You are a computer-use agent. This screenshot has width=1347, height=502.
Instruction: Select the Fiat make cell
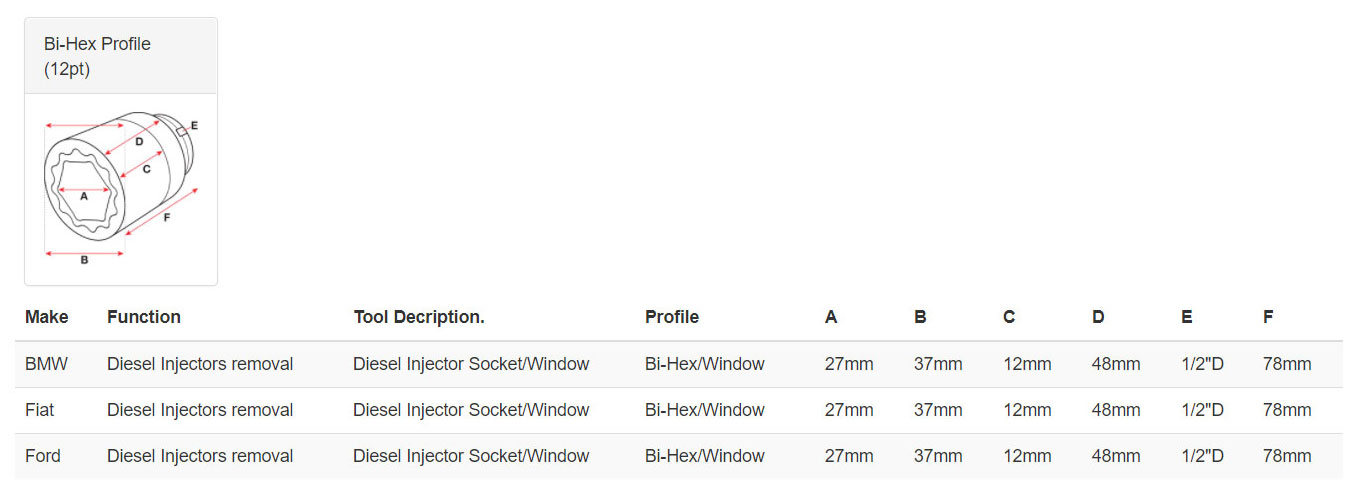coord(40,410)
